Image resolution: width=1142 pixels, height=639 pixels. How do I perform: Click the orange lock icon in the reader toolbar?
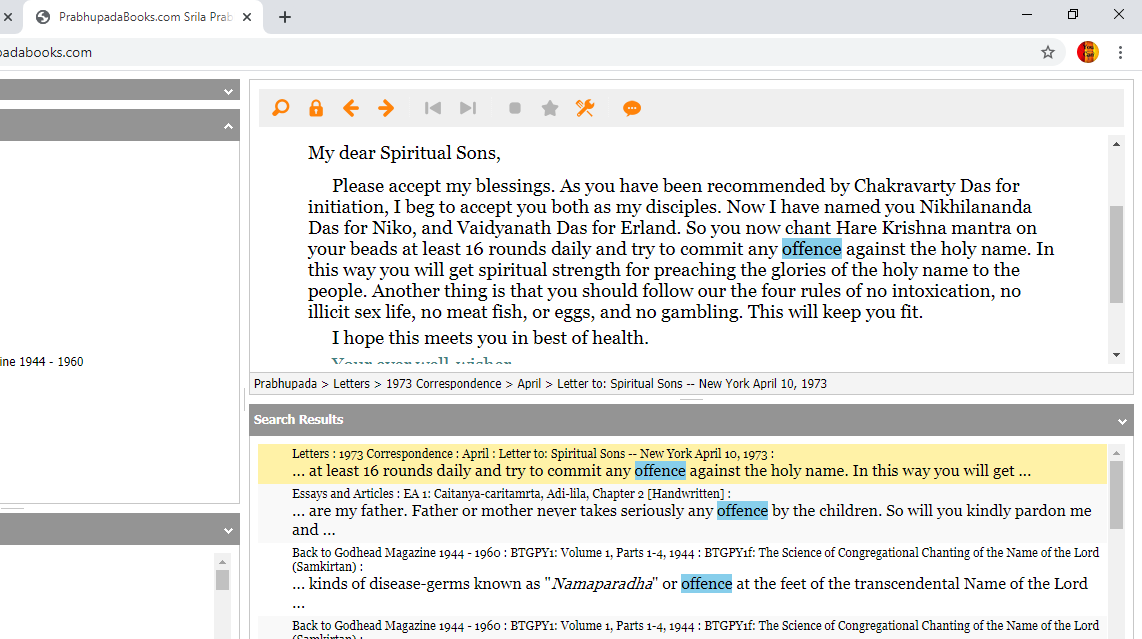tap(315, 109)
